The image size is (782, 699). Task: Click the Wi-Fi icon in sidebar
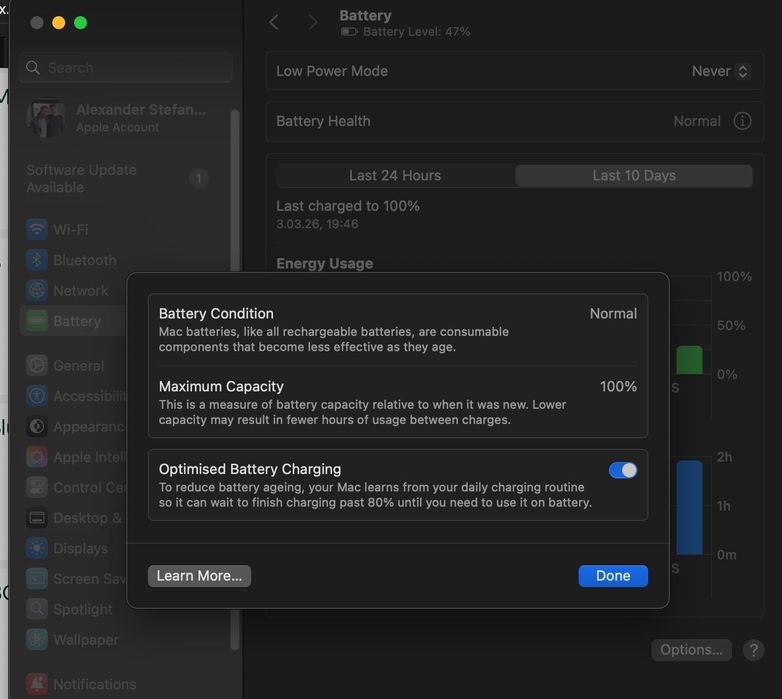(x=37, y=229)
